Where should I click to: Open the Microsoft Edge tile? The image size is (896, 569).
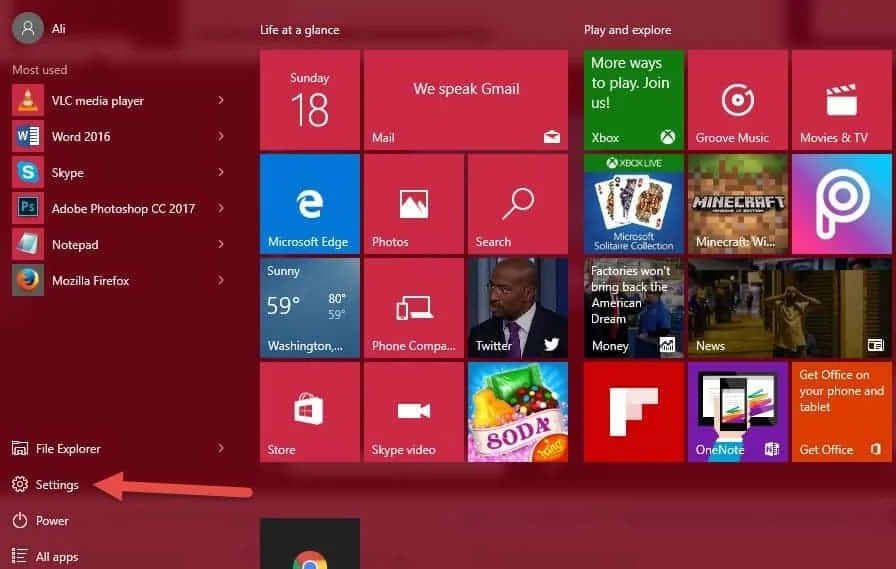pyautogui.click(x=309, y=203)
